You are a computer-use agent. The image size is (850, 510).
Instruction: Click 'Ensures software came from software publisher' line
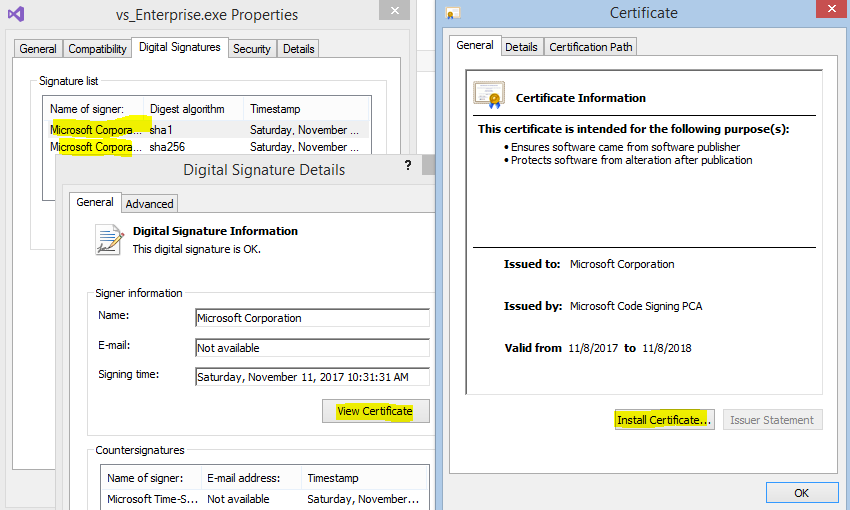coord(625,147)
